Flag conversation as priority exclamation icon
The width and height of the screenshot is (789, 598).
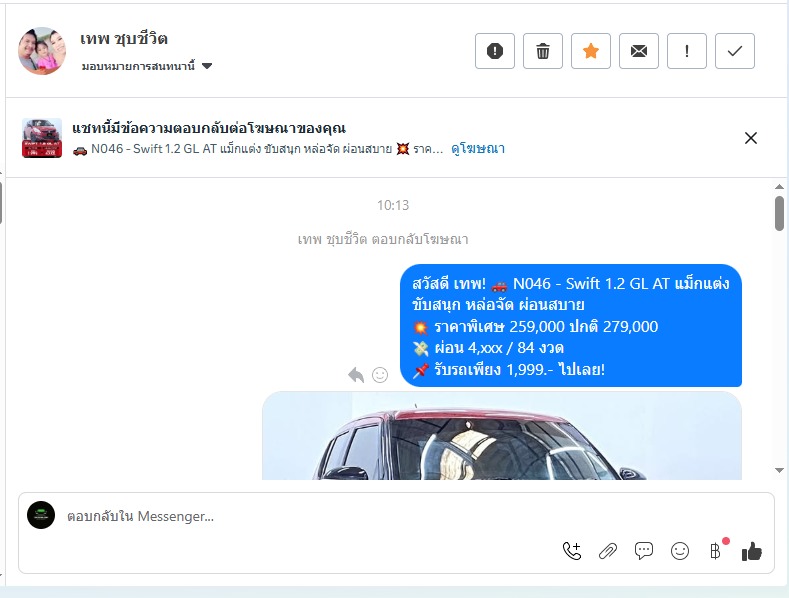click(x=687, y=51)
